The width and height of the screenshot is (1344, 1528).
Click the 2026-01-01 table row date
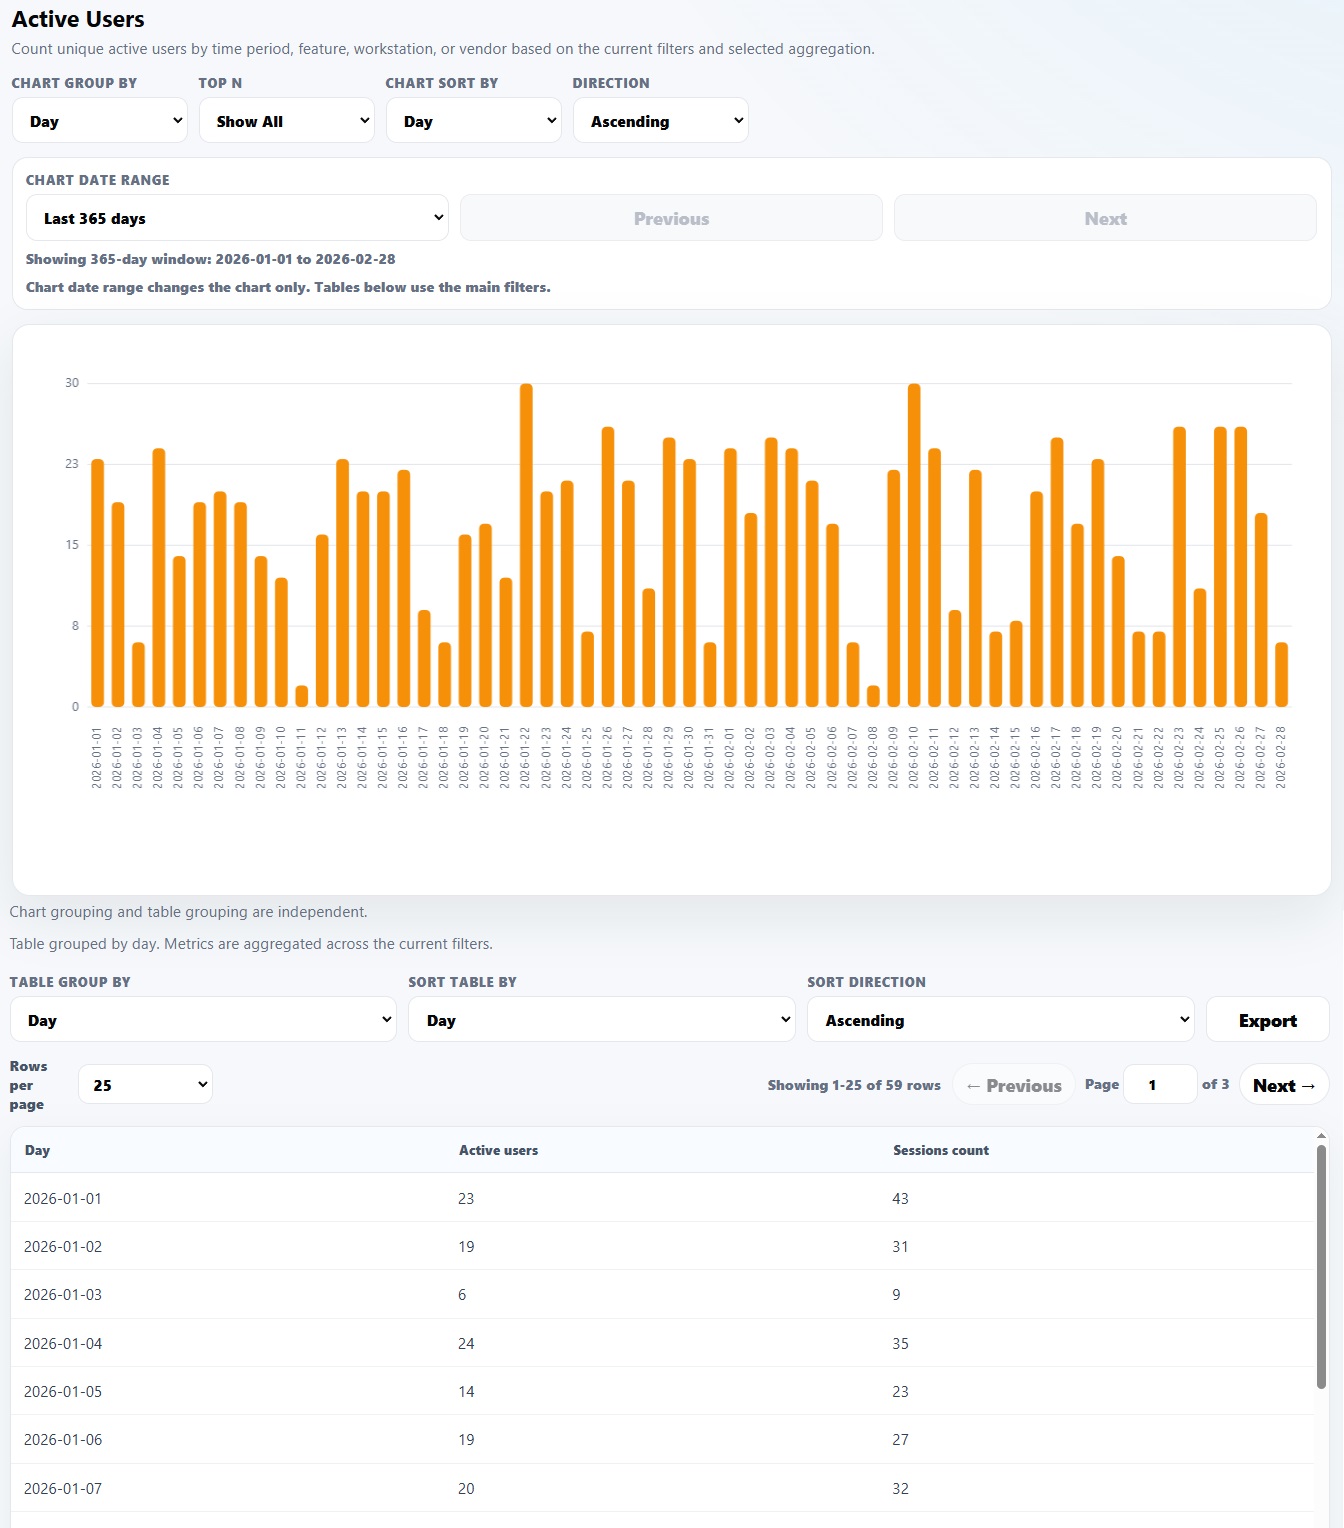click(x=63, y=1198)
